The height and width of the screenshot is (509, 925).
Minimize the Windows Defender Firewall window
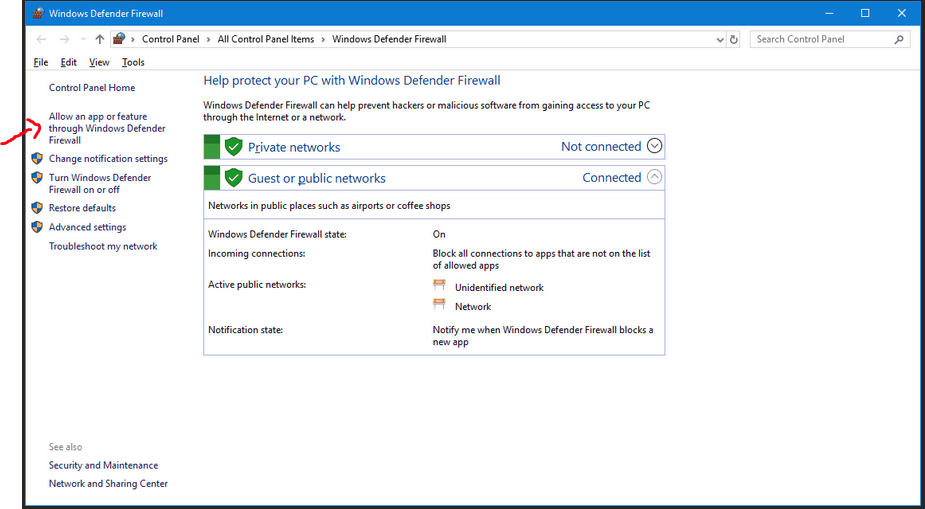[828, 13]
